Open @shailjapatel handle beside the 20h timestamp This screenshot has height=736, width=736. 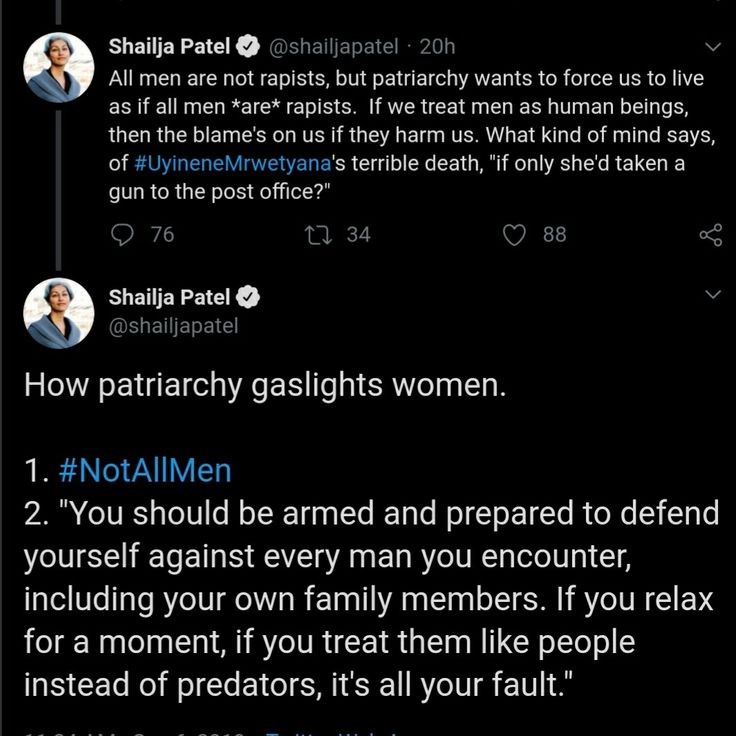(333, 46)
